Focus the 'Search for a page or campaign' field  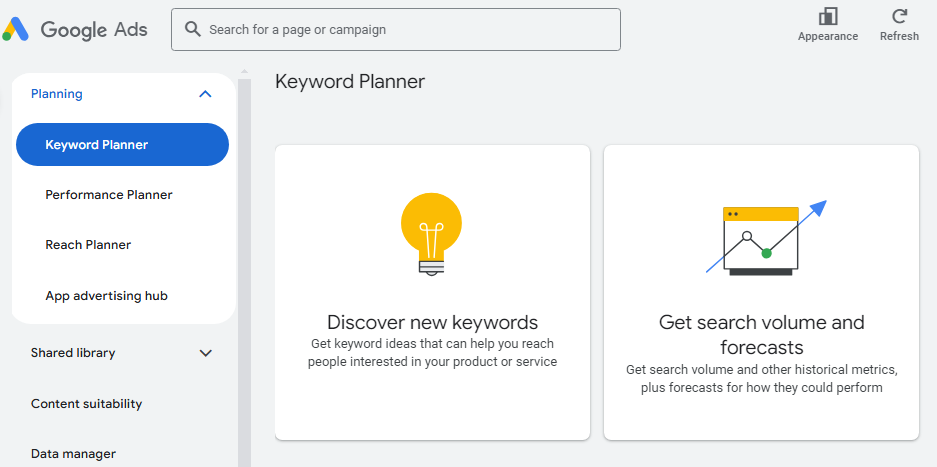[396, 29]
